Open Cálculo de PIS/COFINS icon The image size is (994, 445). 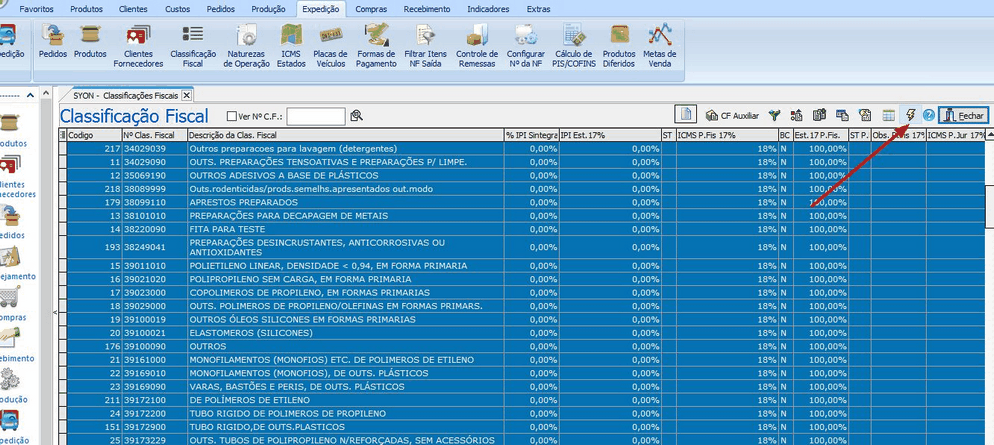[x=574, y=45]
